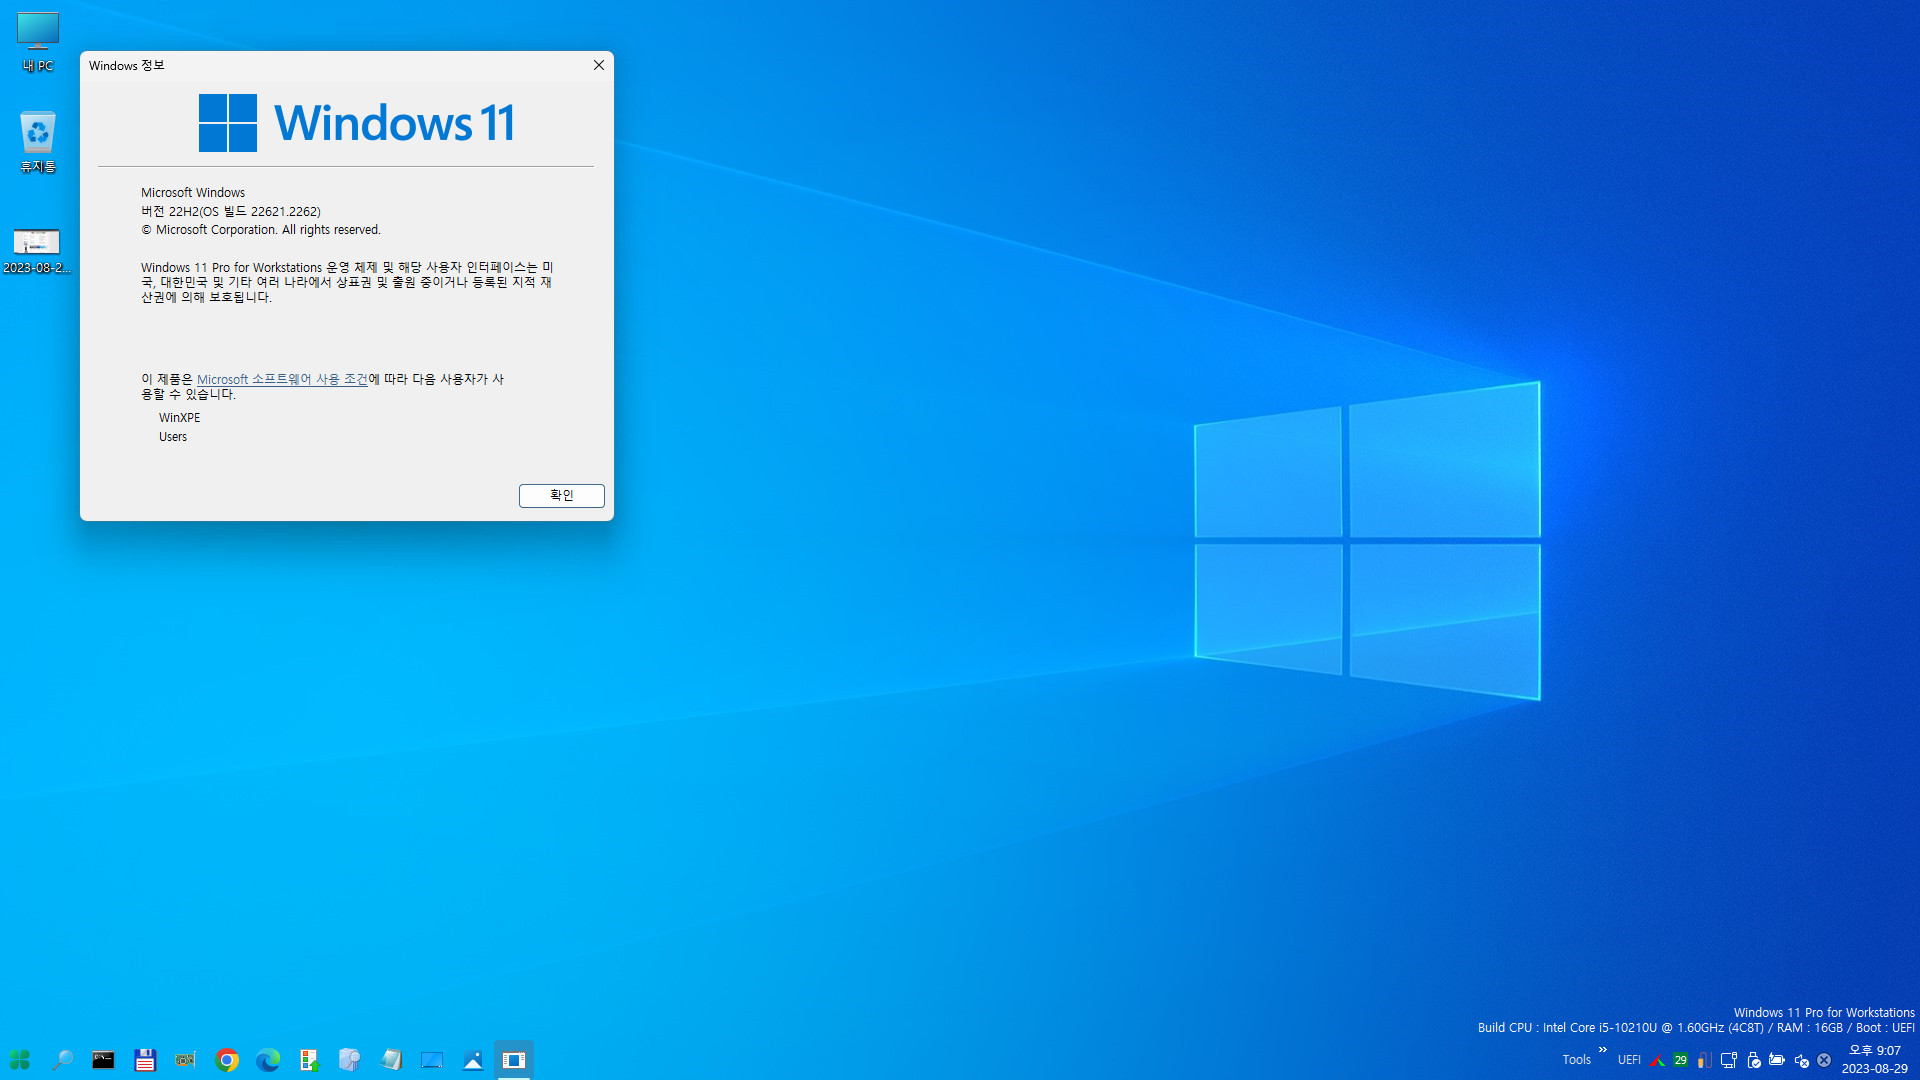Expand the Tools toolbar chevron
Screen dimensions: 1920x1080
(x=1603, y=1050)
